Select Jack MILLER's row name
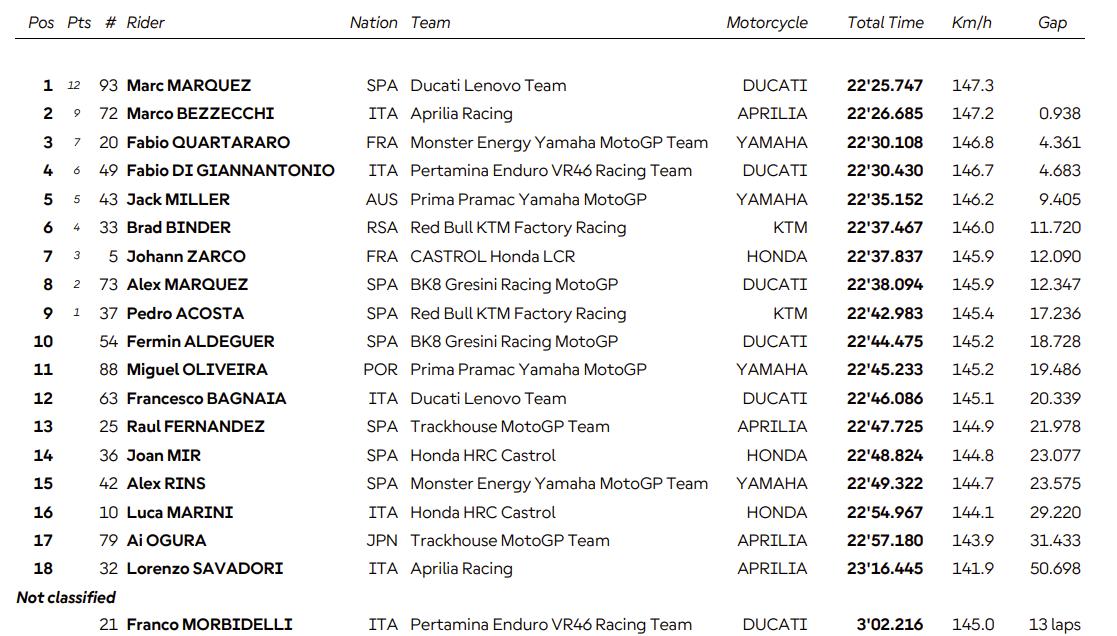1117x636 pixels. [x=178, y=199]
